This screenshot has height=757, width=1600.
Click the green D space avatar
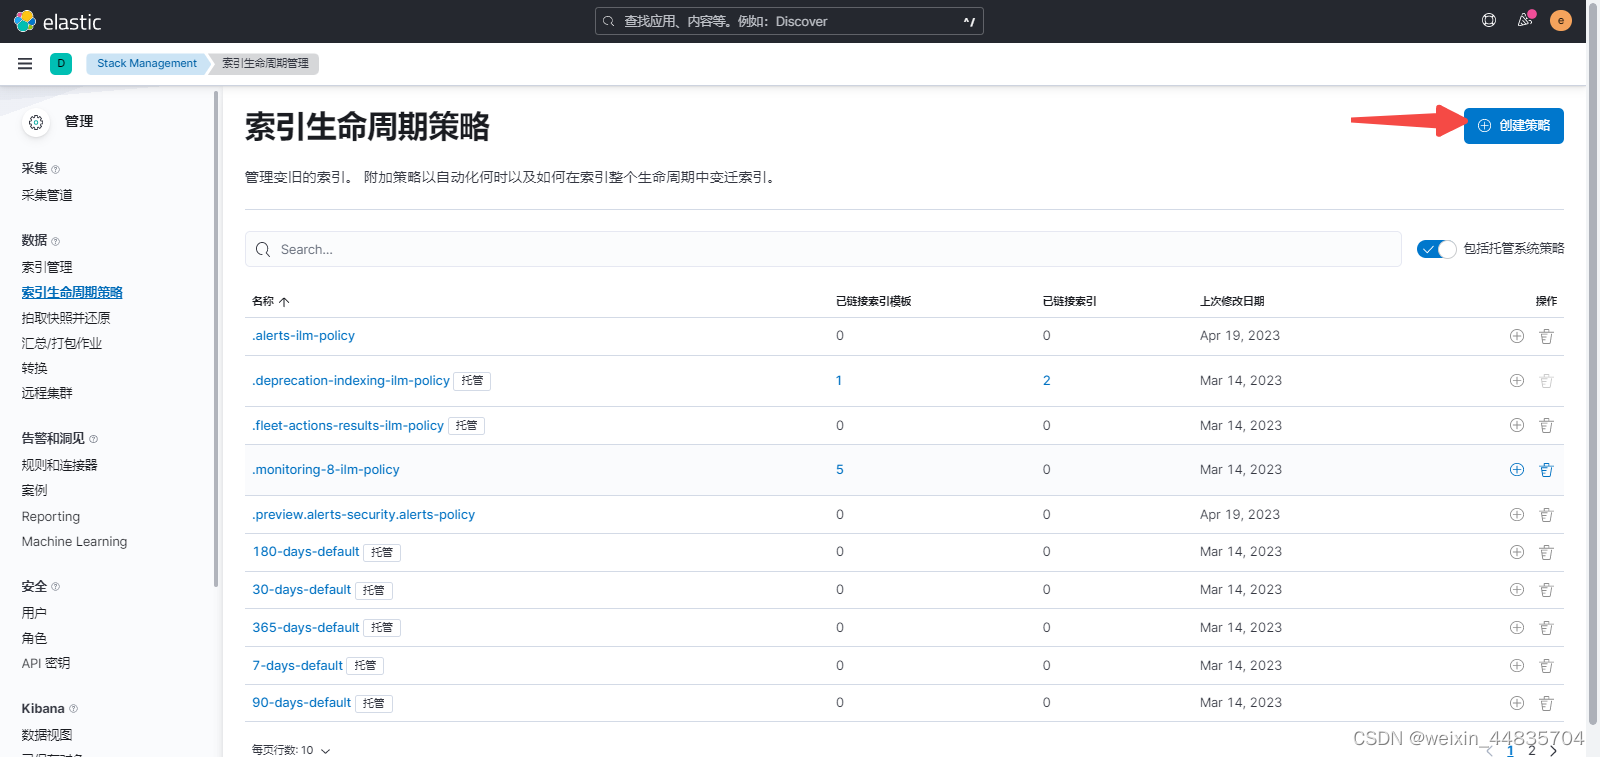[x=61, y=63]
